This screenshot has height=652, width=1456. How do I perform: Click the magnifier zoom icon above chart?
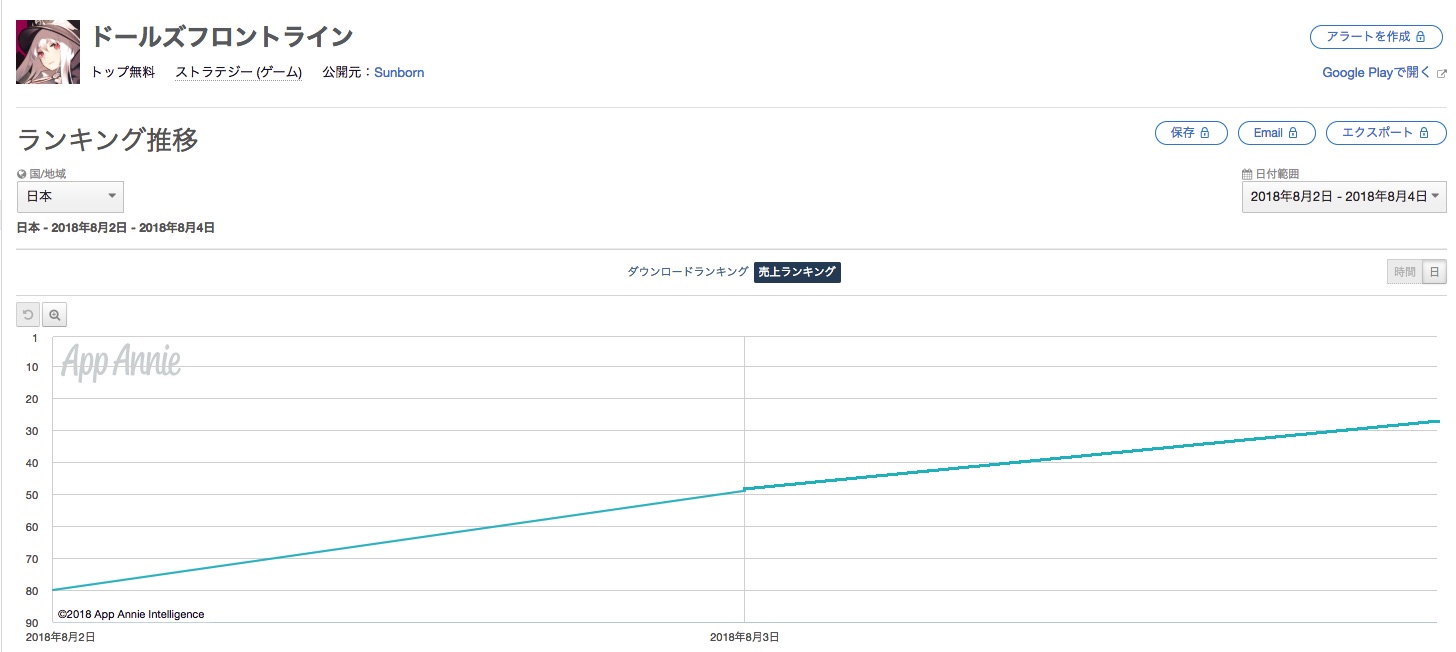(x=54, y=315)
